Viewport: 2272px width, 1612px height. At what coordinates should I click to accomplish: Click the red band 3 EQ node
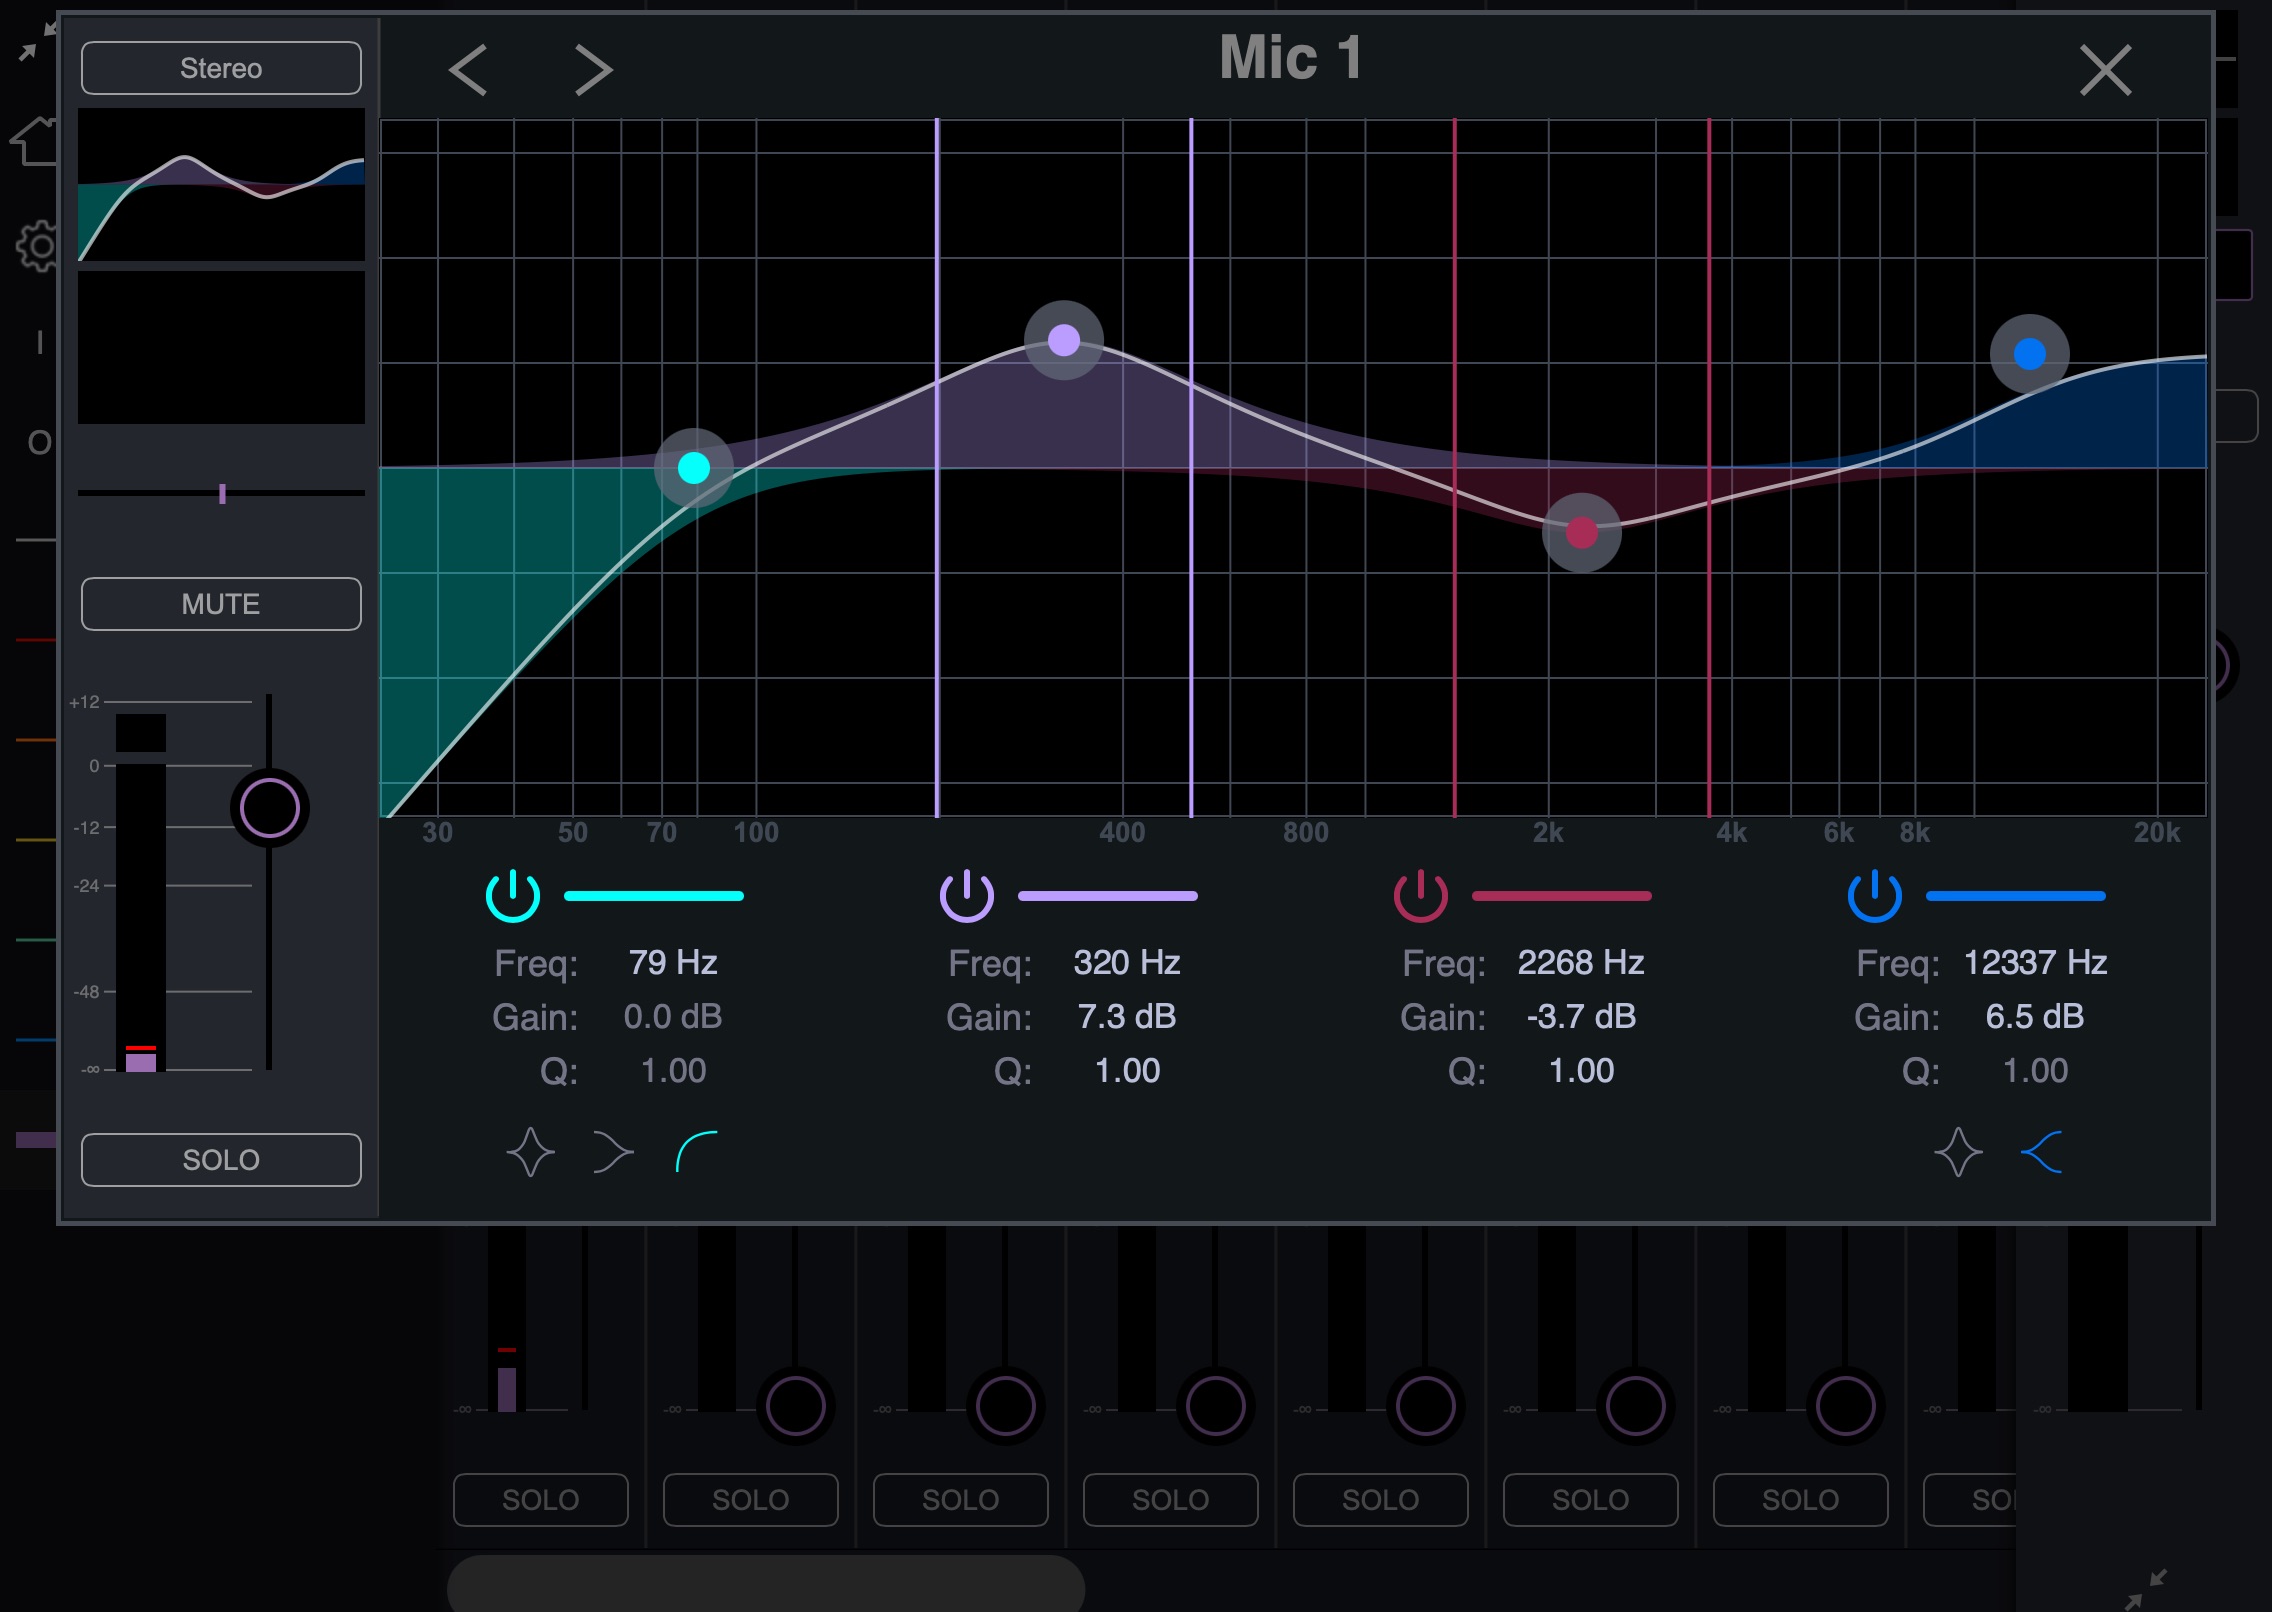click(1582, 533)
